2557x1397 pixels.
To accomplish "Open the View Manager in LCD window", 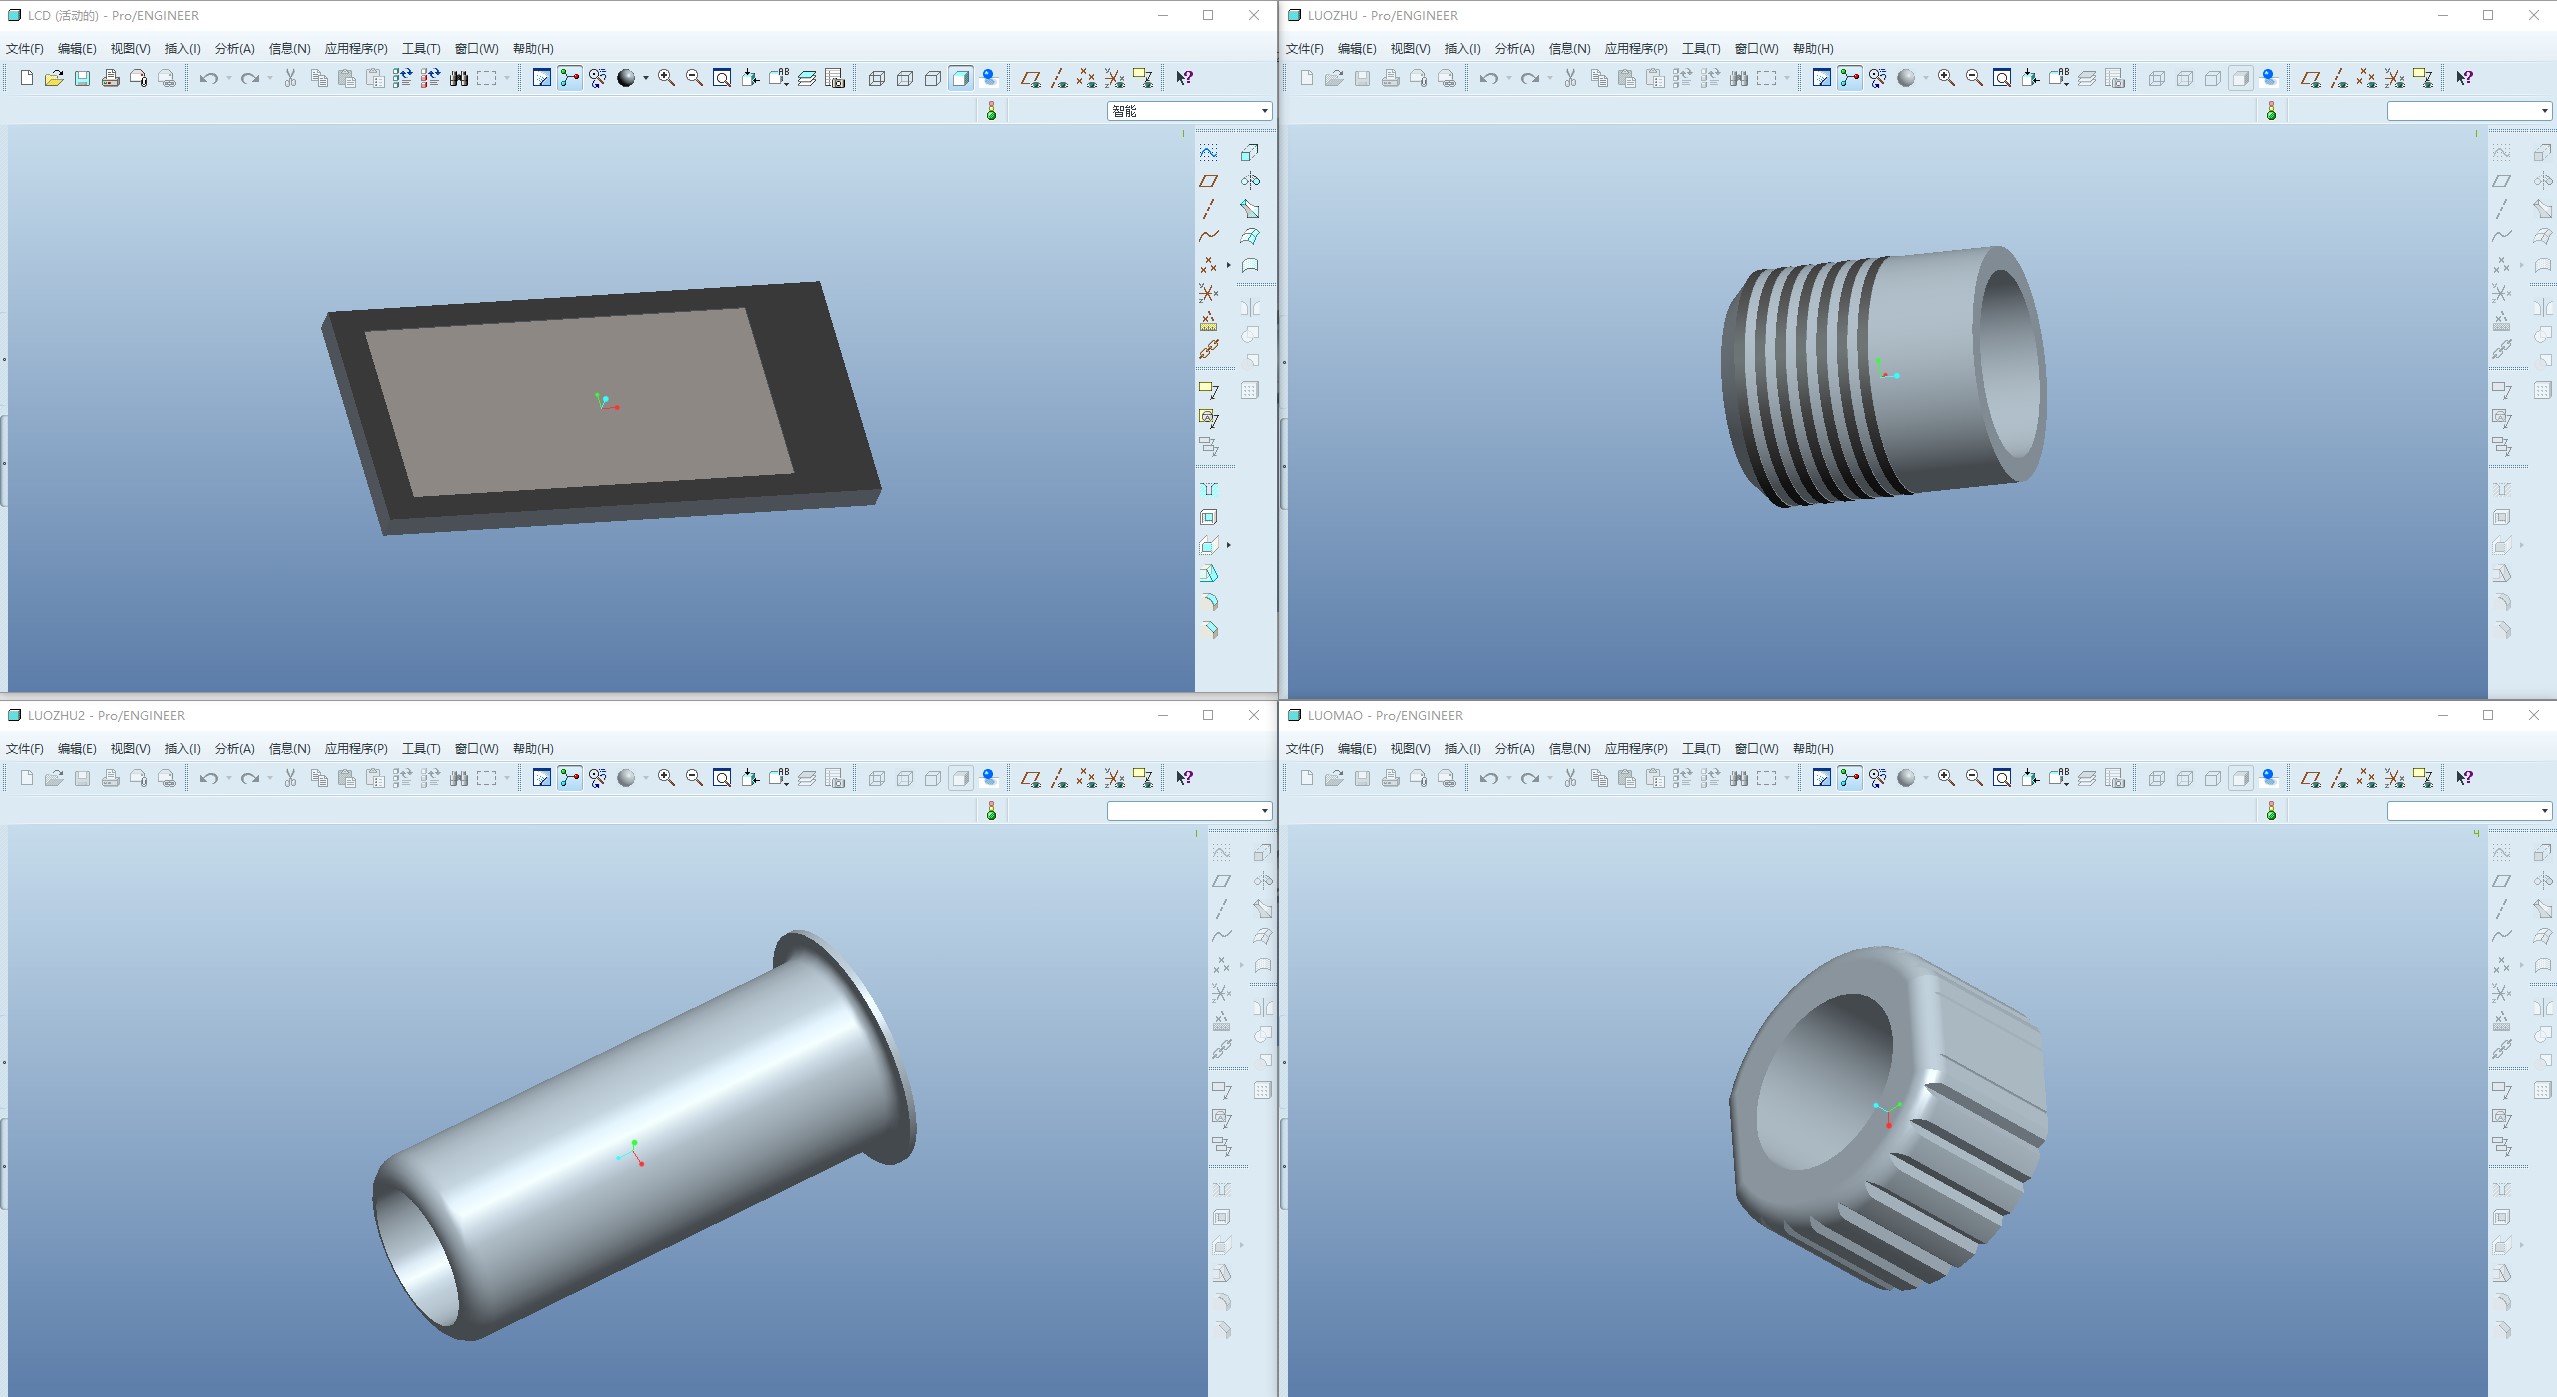I will [835, 78].
